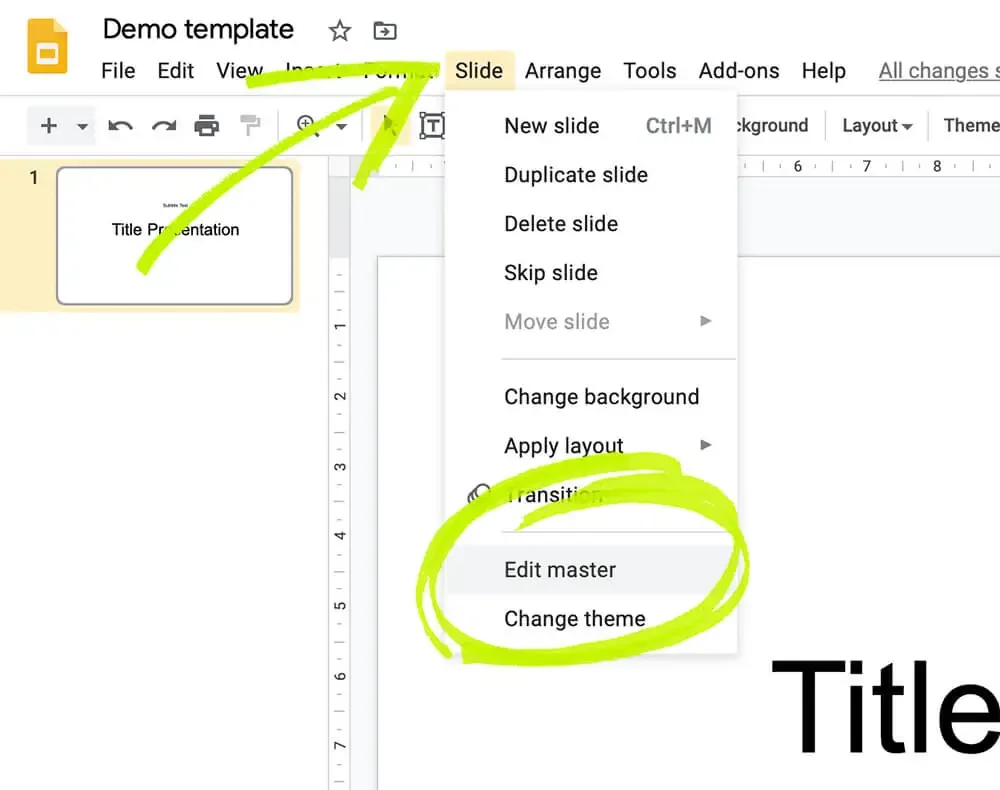Select slide 1 thumbnail
This screenshot has width=1000, height=790.
coord(175,235)
